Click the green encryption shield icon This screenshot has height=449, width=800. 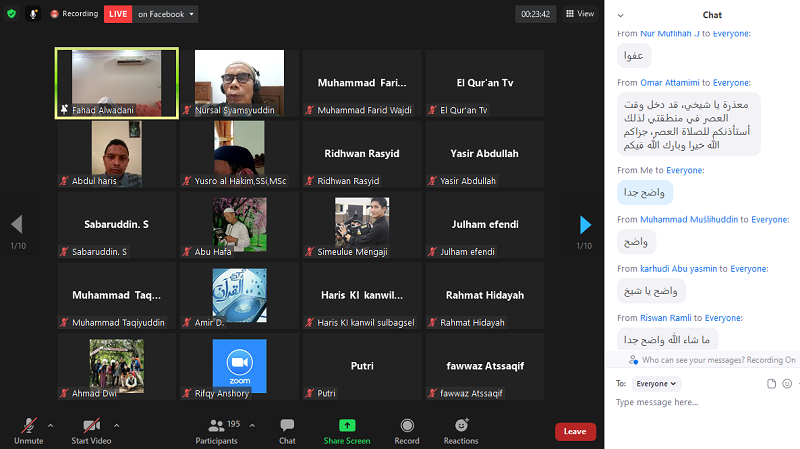(x=11, y=14)
